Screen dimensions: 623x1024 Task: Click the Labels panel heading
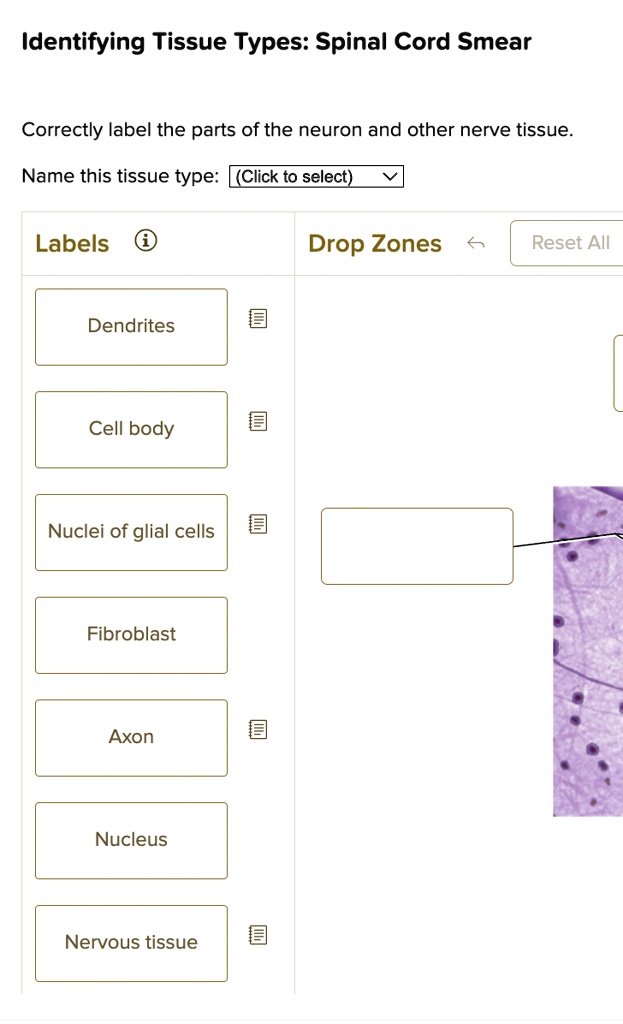click(x=72, y=242)
